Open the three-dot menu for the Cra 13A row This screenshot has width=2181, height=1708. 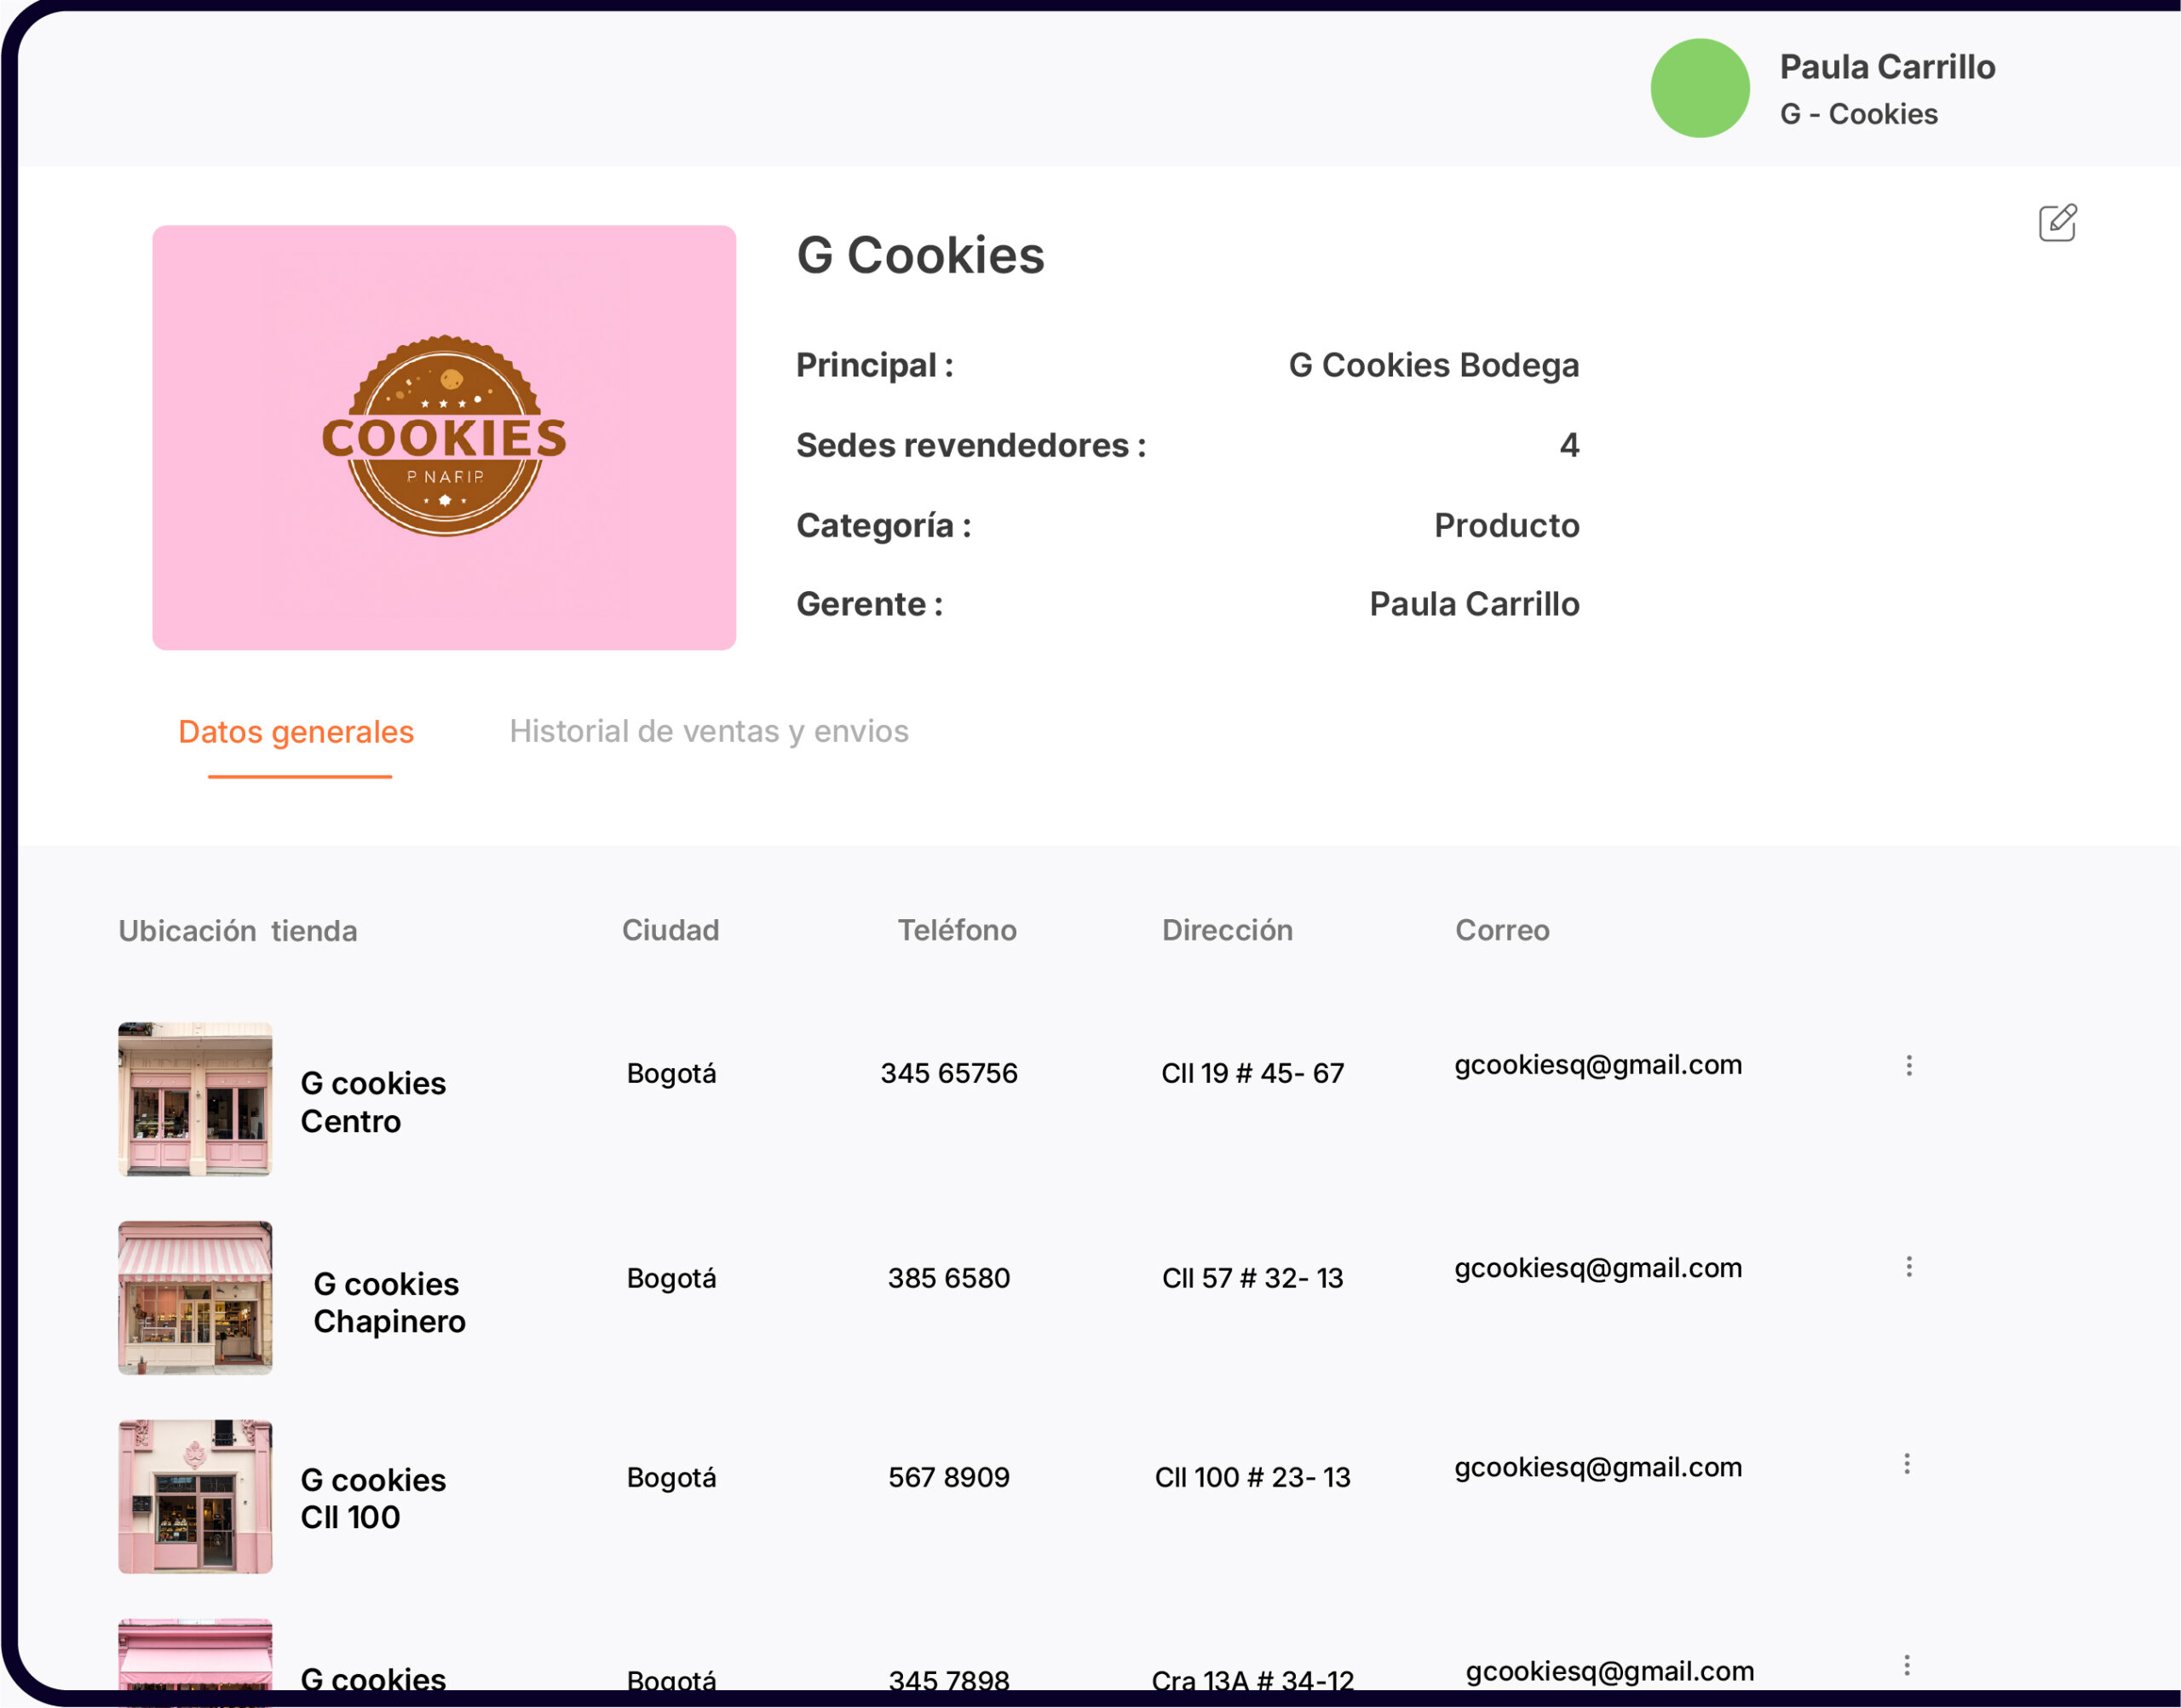click(1906, 1665)
